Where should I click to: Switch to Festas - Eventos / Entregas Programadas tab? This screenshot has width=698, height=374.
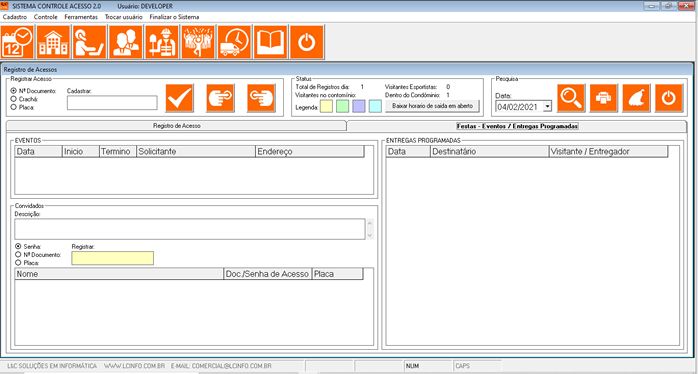[x=517, y=126]
